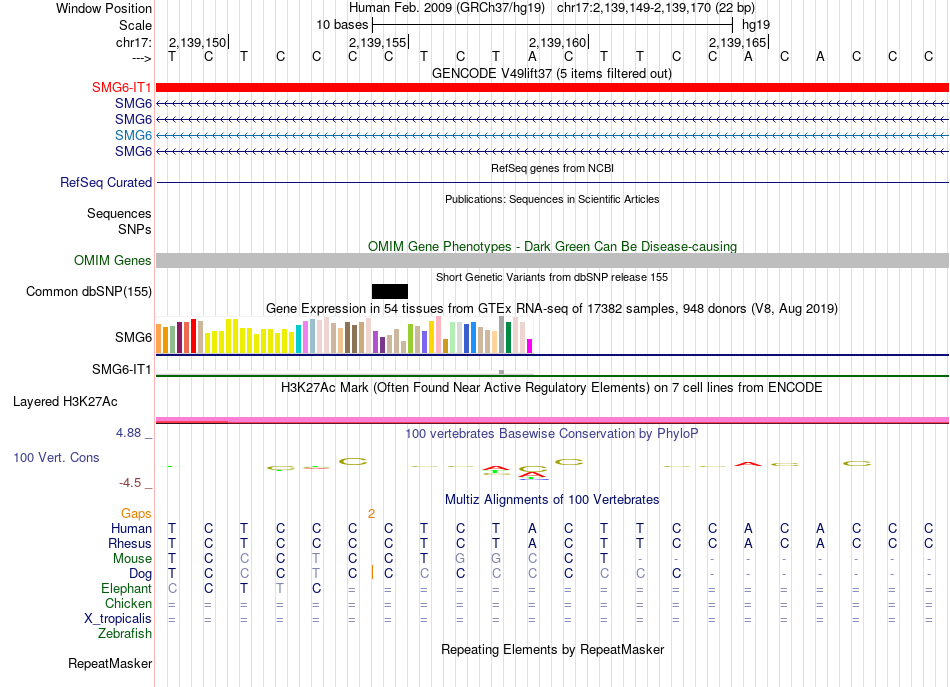
Task: Click Publications: Sequences in Scientific Articles title
Action: point(552,199)
